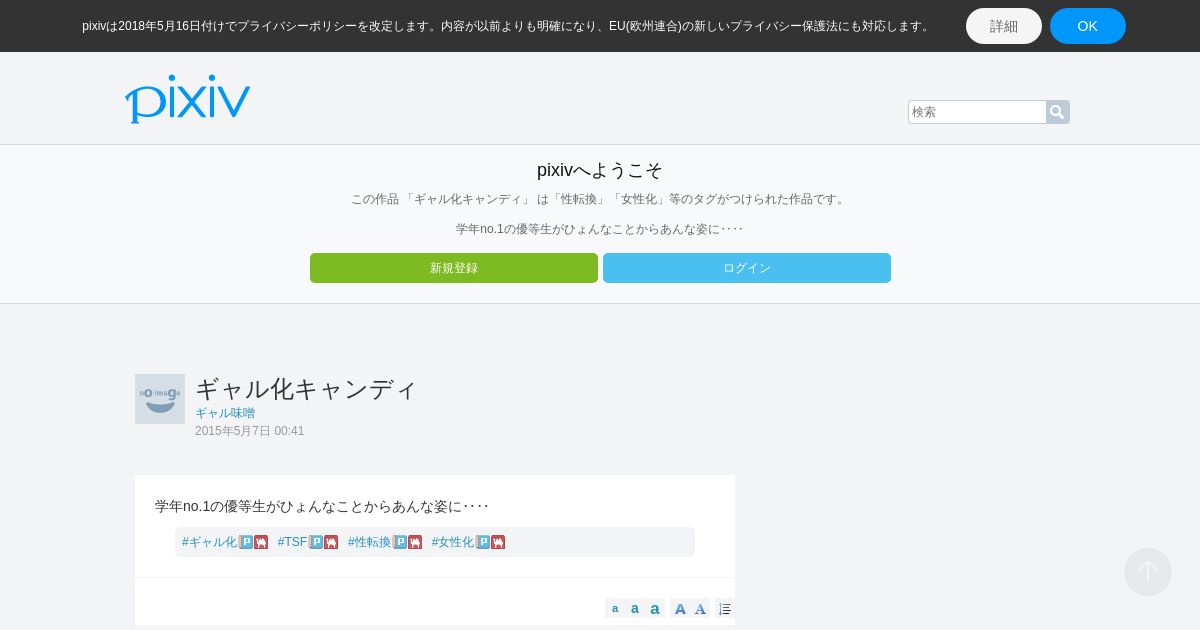This screenshot has width=1200, height=630.
Task: Open pixiv encyclopedia icon beside #女性化
Action: click(483, 542)
